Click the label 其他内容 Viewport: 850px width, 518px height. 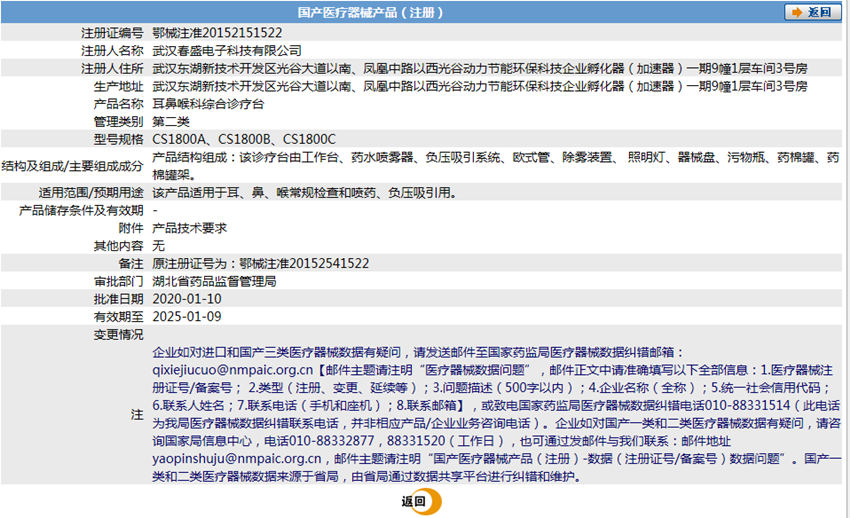click(118, 246)
